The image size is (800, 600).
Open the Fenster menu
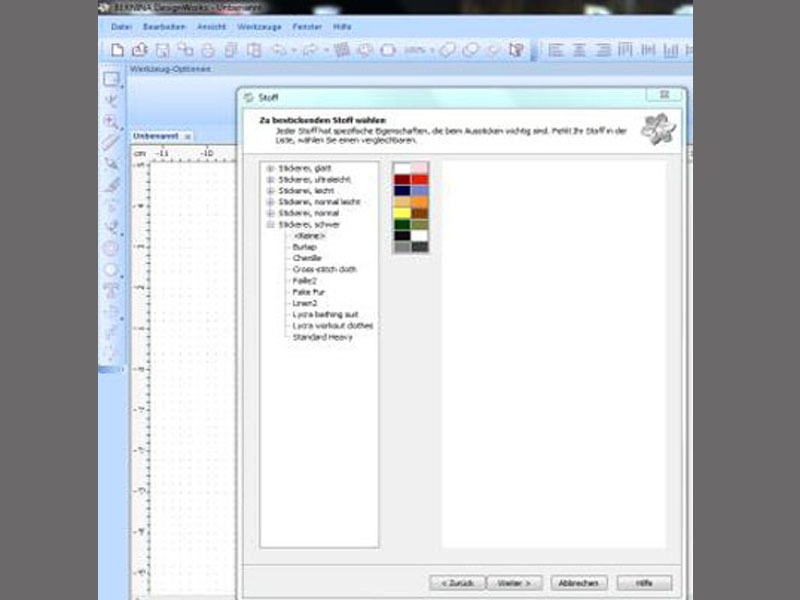click(x=307, y=27)
